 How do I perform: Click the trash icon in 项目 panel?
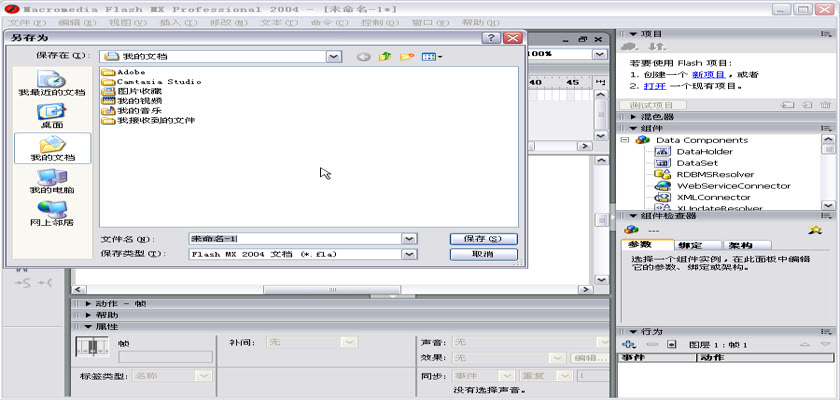(x=826, y=105)
